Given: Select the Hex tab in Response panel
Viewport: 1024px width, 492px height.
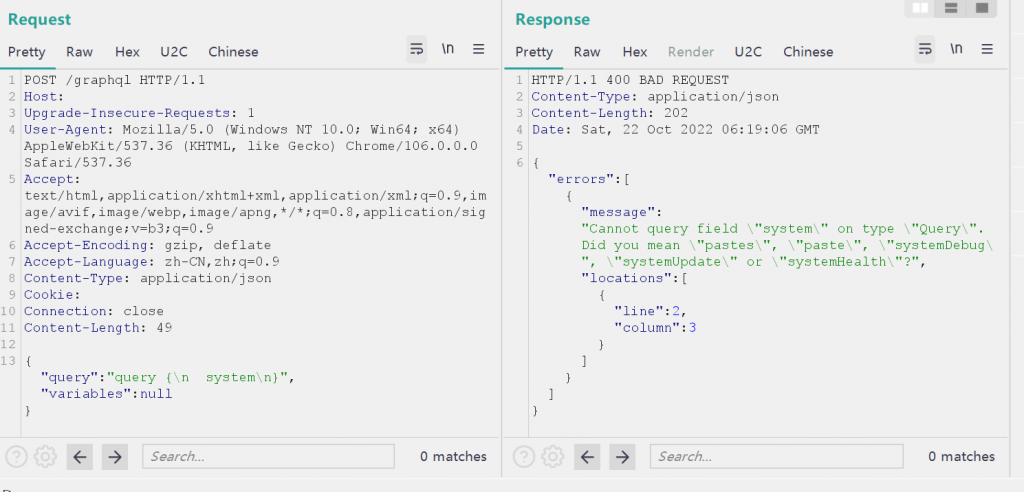Looking at the screenshot, I should pos(635,52).
